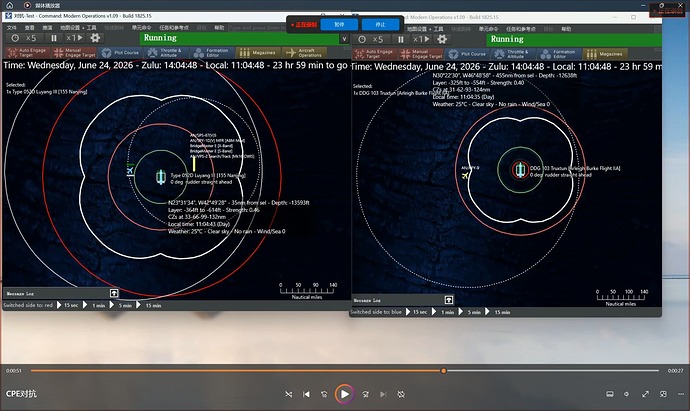Click the x5 time compression in left window
Viewport: 690px width, 411px height.
point(31,38)
